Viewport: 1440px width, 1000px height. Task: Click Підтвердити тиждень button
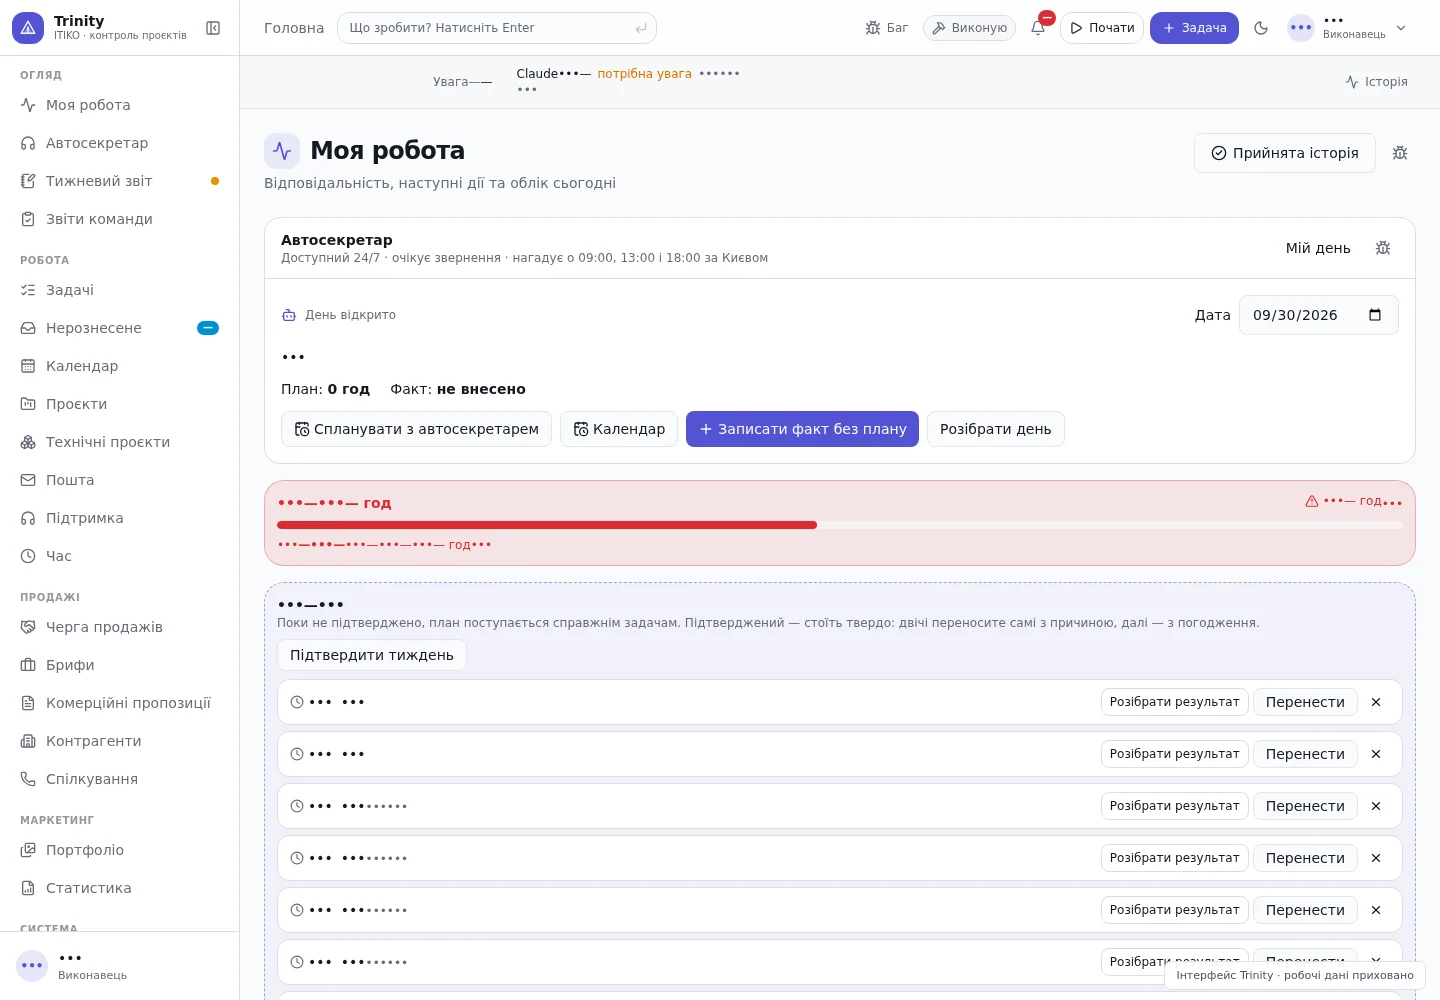point(372,655)
